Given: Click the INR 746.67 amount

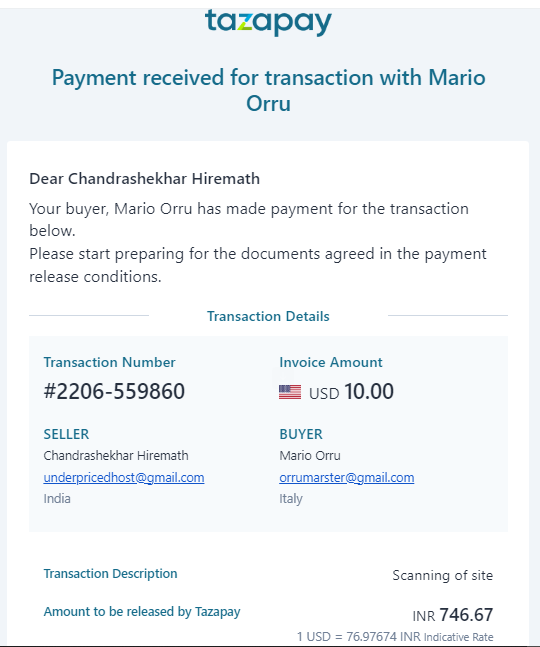Looking at the screenshot, I should click(x=453, y=615).
